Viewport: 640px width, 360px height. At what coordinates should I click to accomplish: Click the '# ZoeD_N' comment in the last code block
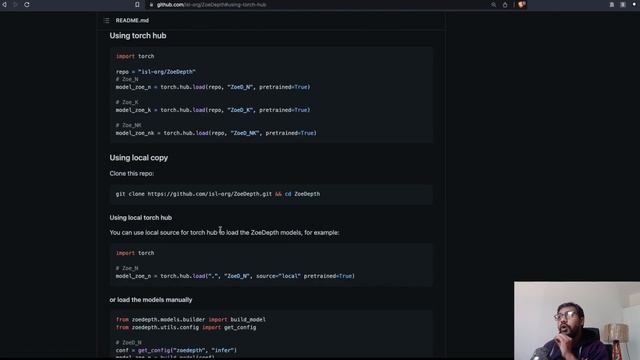click(129, 343)
